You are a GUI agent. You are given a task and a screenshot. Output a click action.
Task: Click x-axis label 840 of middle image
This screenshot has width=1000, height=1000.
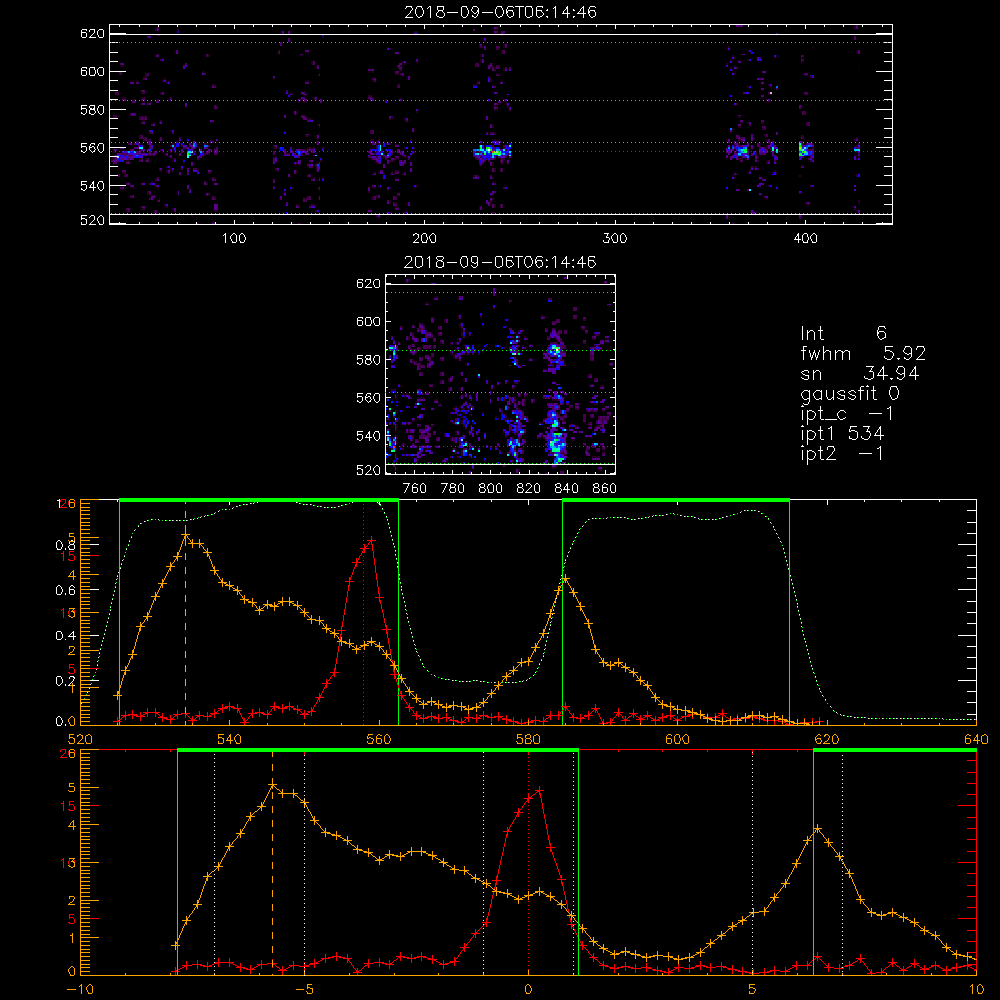coord(566,489)
